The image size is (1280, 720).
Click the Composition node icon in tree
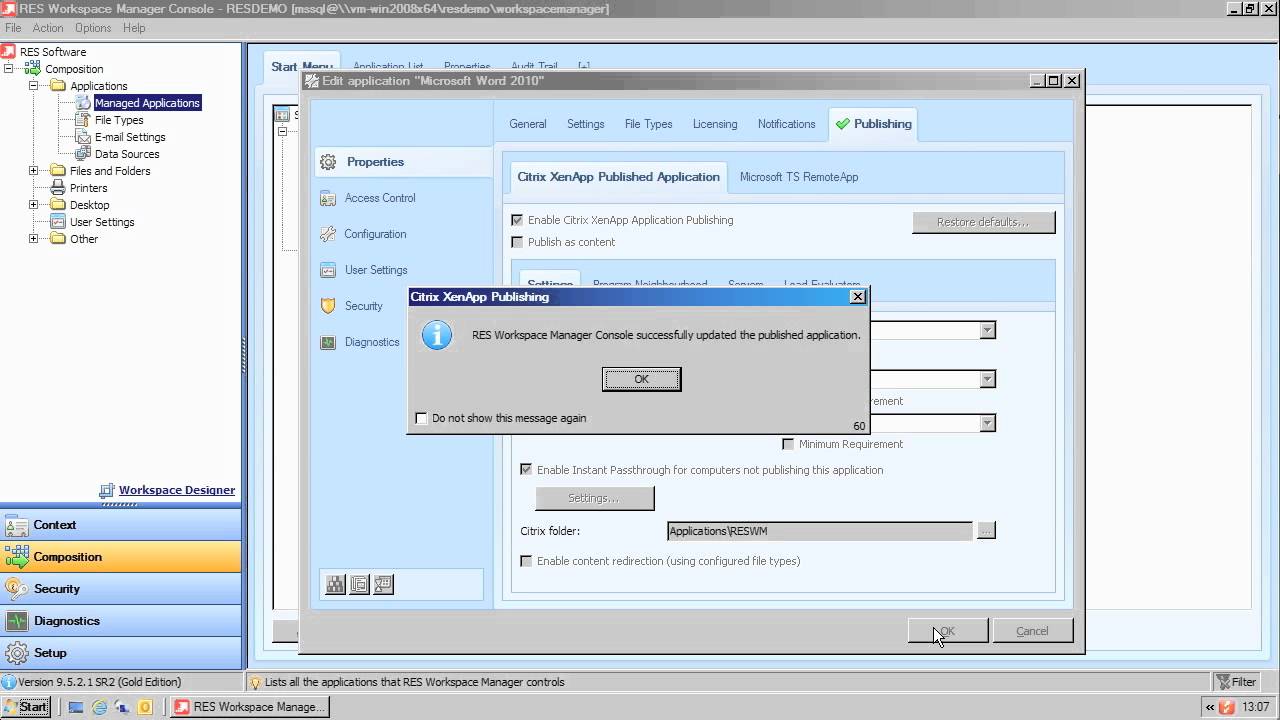tap(33, 69)
